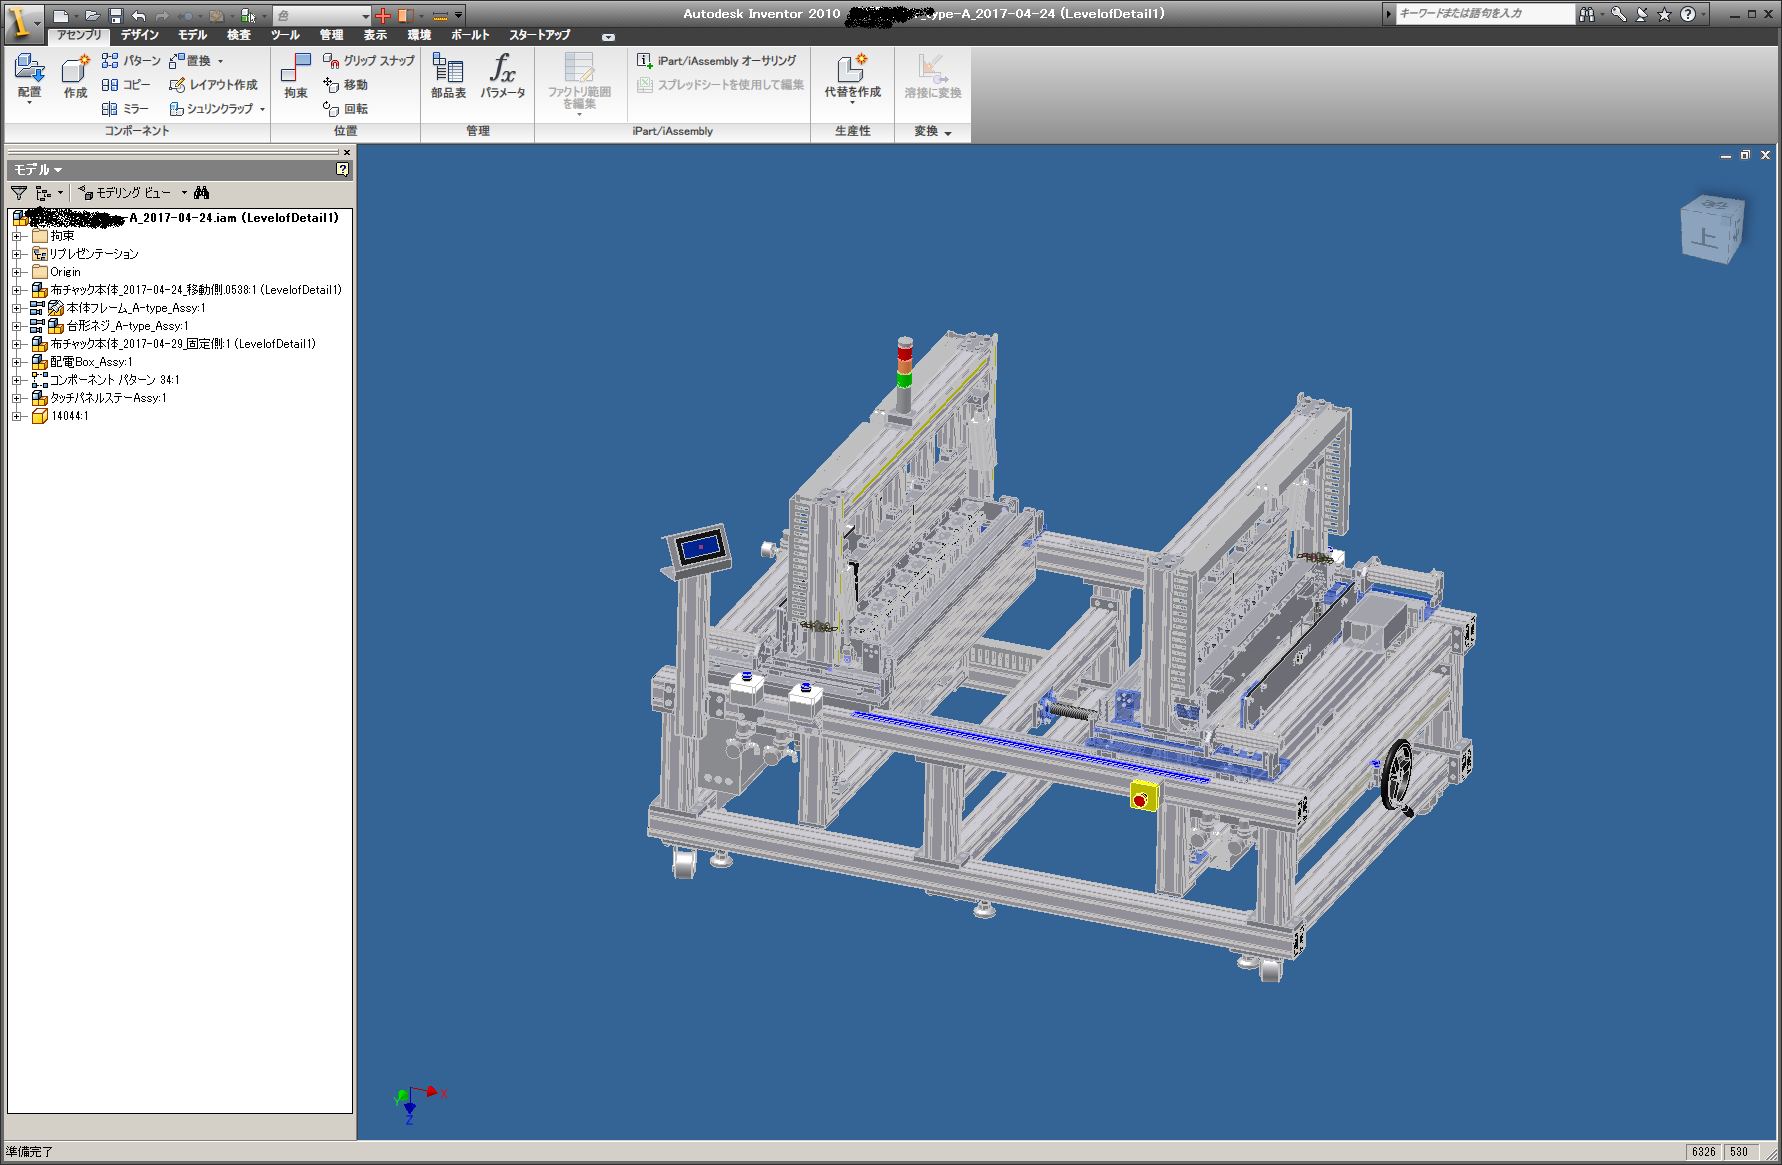
Task: Select the ミラー (Mirror) component tool
Action: tap(125, 109)
